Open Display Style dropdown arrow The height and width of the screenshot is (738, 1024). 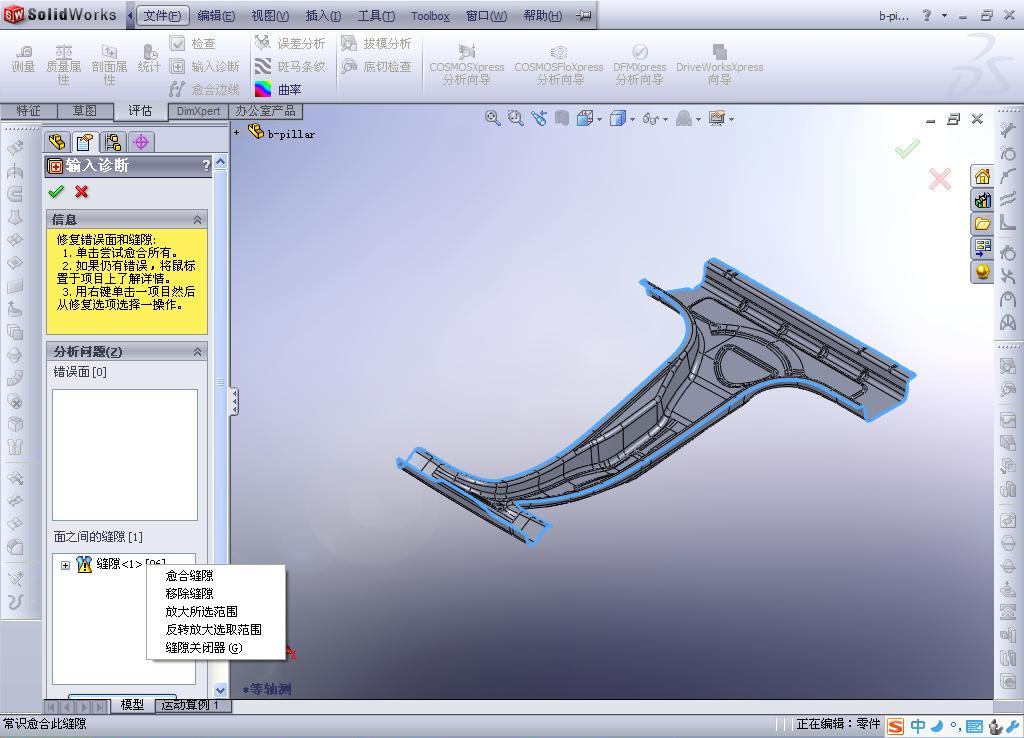(x=633, y=120)
